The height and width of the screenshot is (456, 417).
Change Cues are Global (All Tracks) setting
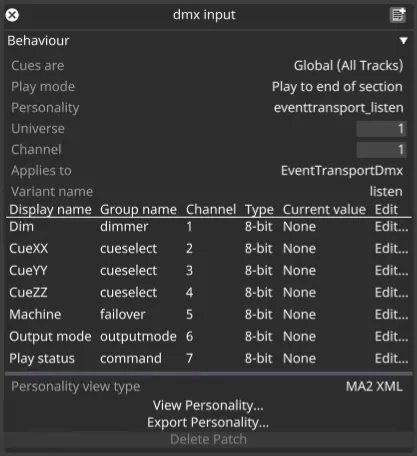[348, 66]
